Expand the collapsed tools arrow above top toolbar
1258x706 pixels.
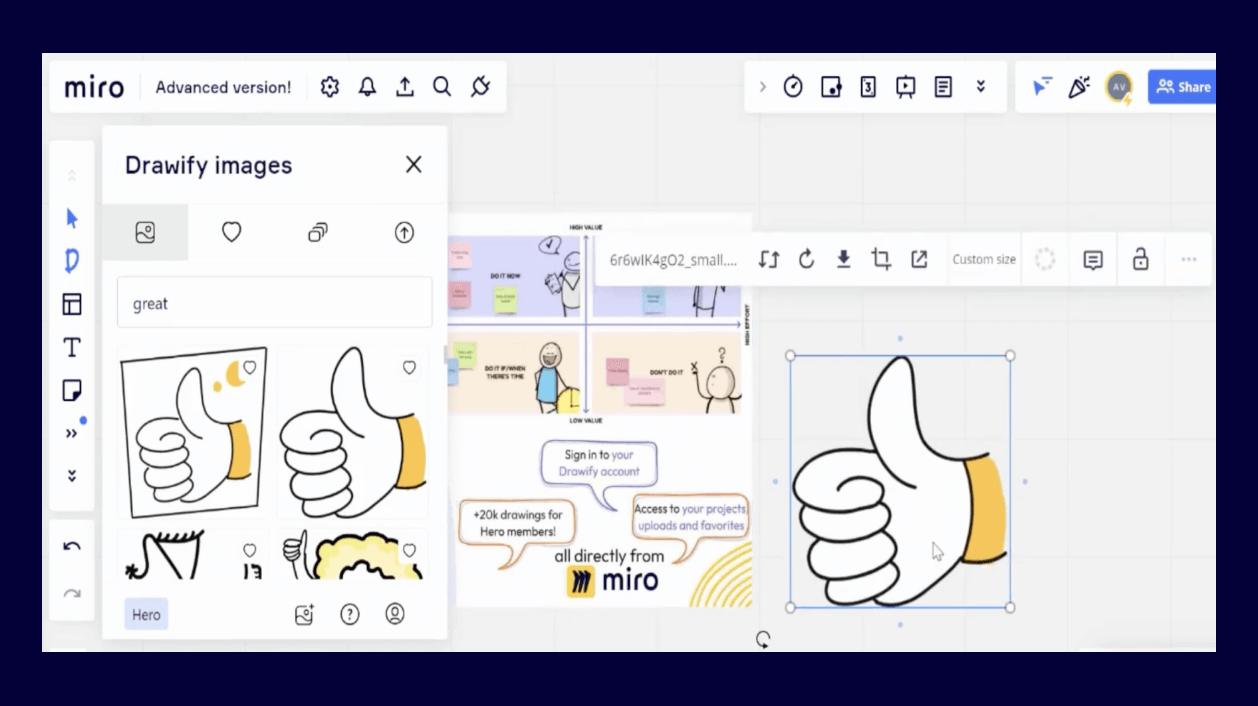764,87
